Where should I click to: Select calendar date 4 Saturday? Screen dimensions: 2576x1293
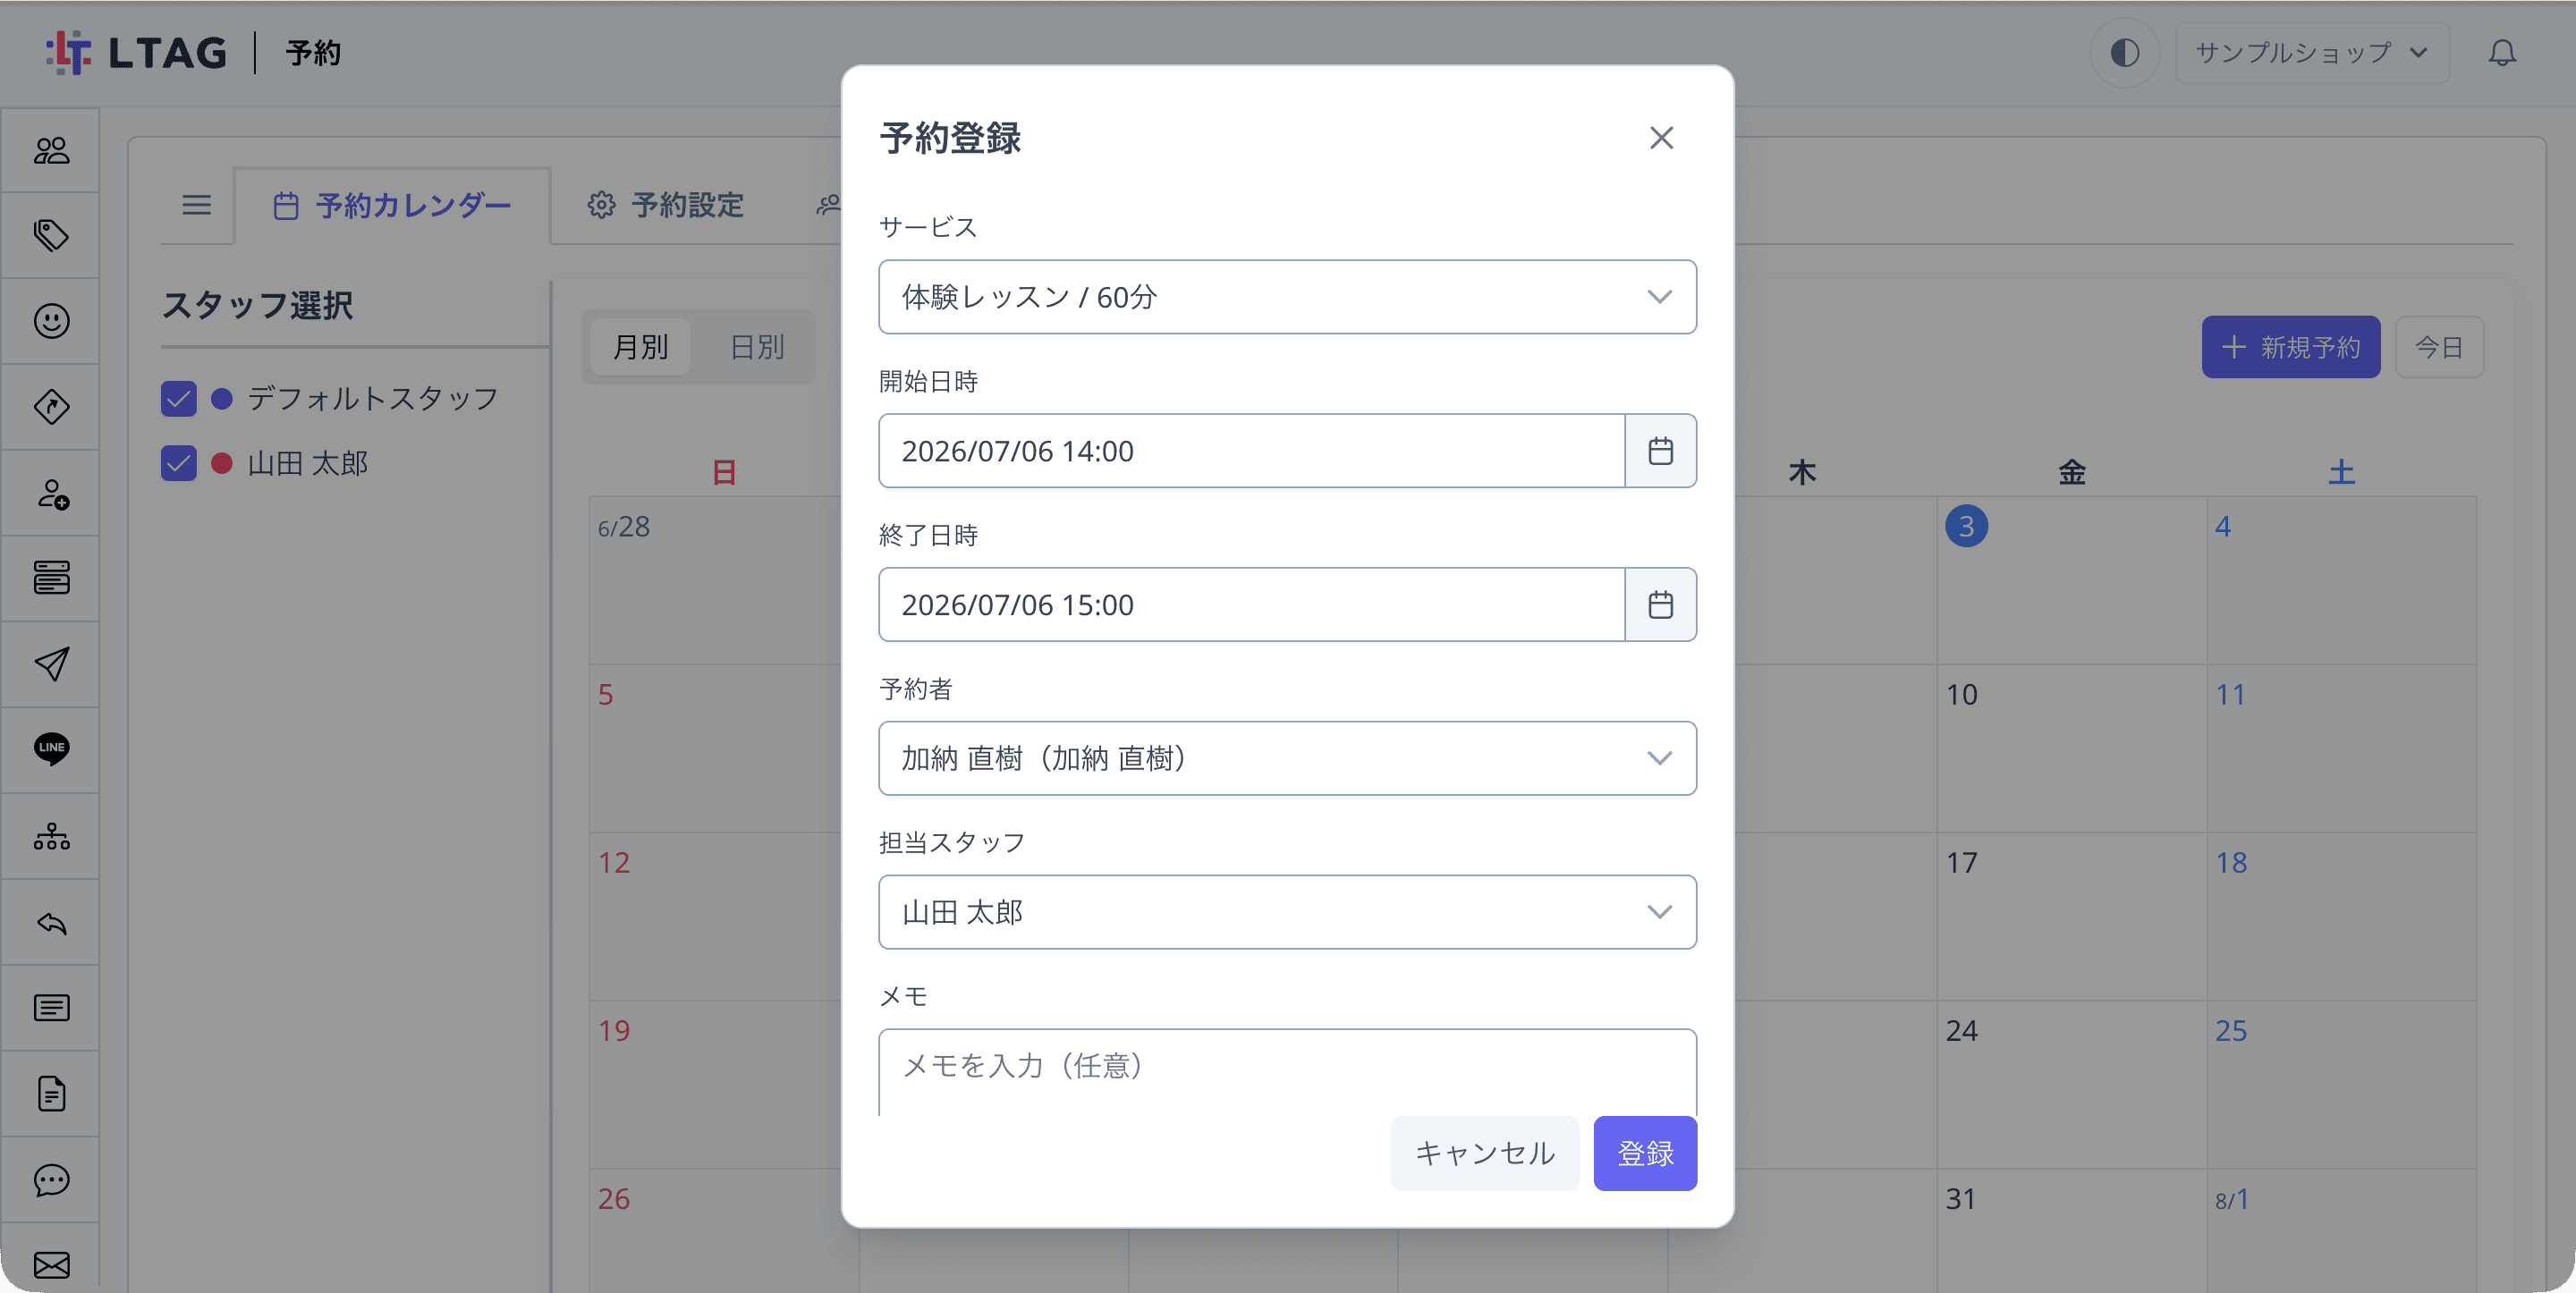[2222, 526]
